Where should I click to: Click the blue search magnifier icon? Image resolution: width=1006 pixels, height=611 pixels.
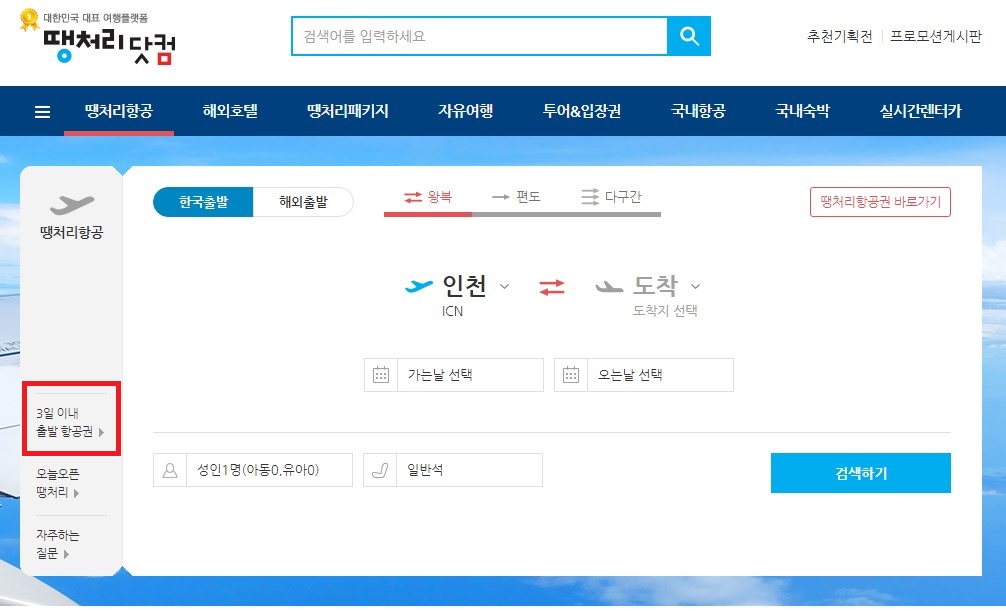(689, 36)
